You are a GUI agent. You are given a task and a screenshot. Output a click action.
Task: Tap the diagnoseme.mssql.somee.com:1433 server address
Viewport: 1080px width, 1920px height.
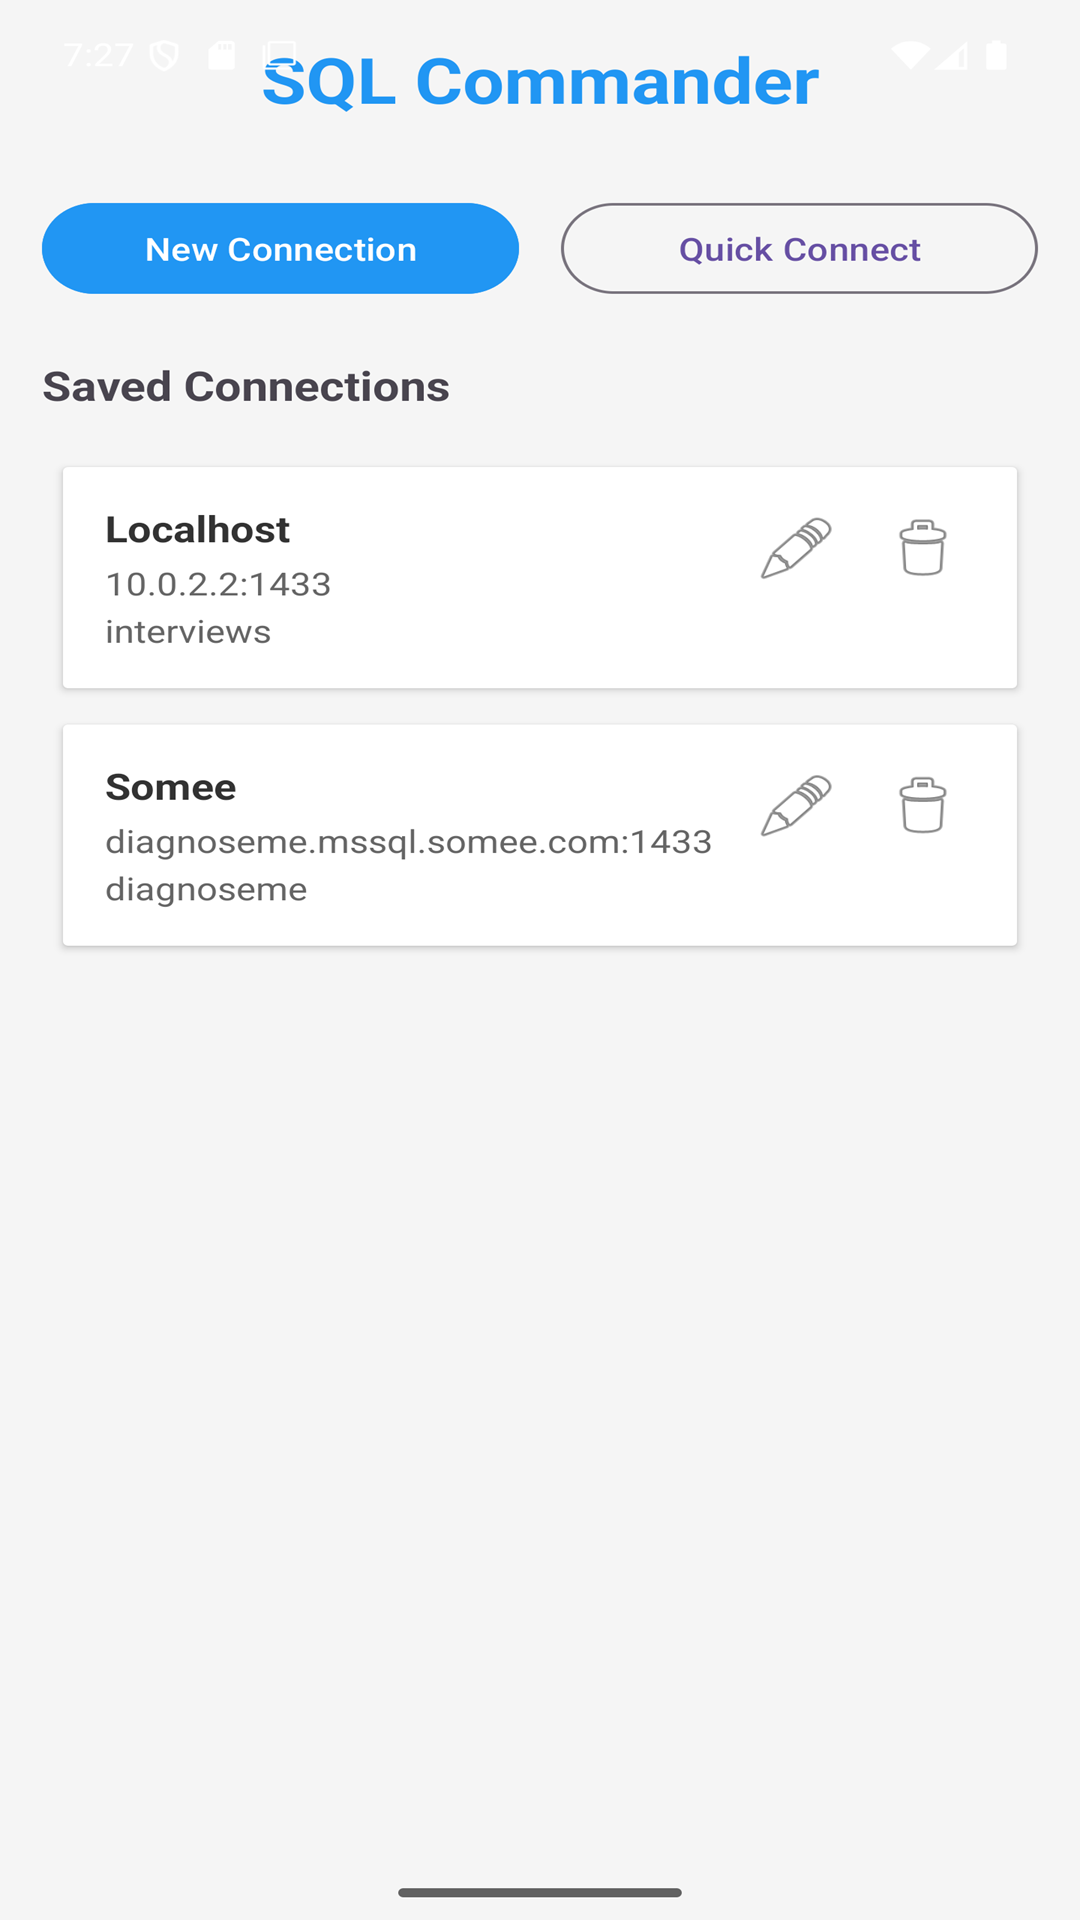tap(408, 842)
